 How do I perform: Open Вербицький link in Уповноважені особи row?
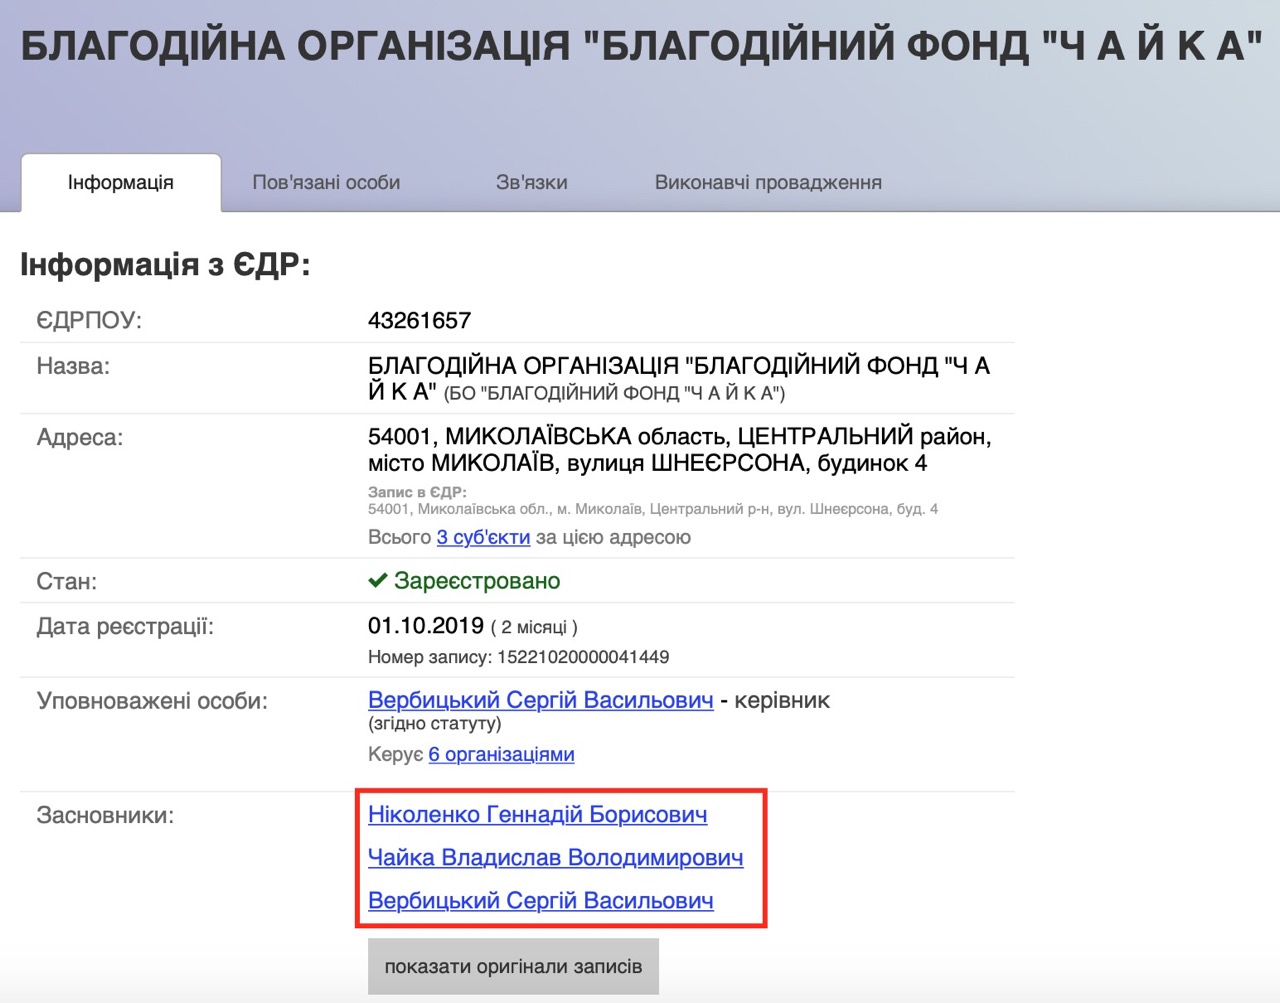[540, 700]
